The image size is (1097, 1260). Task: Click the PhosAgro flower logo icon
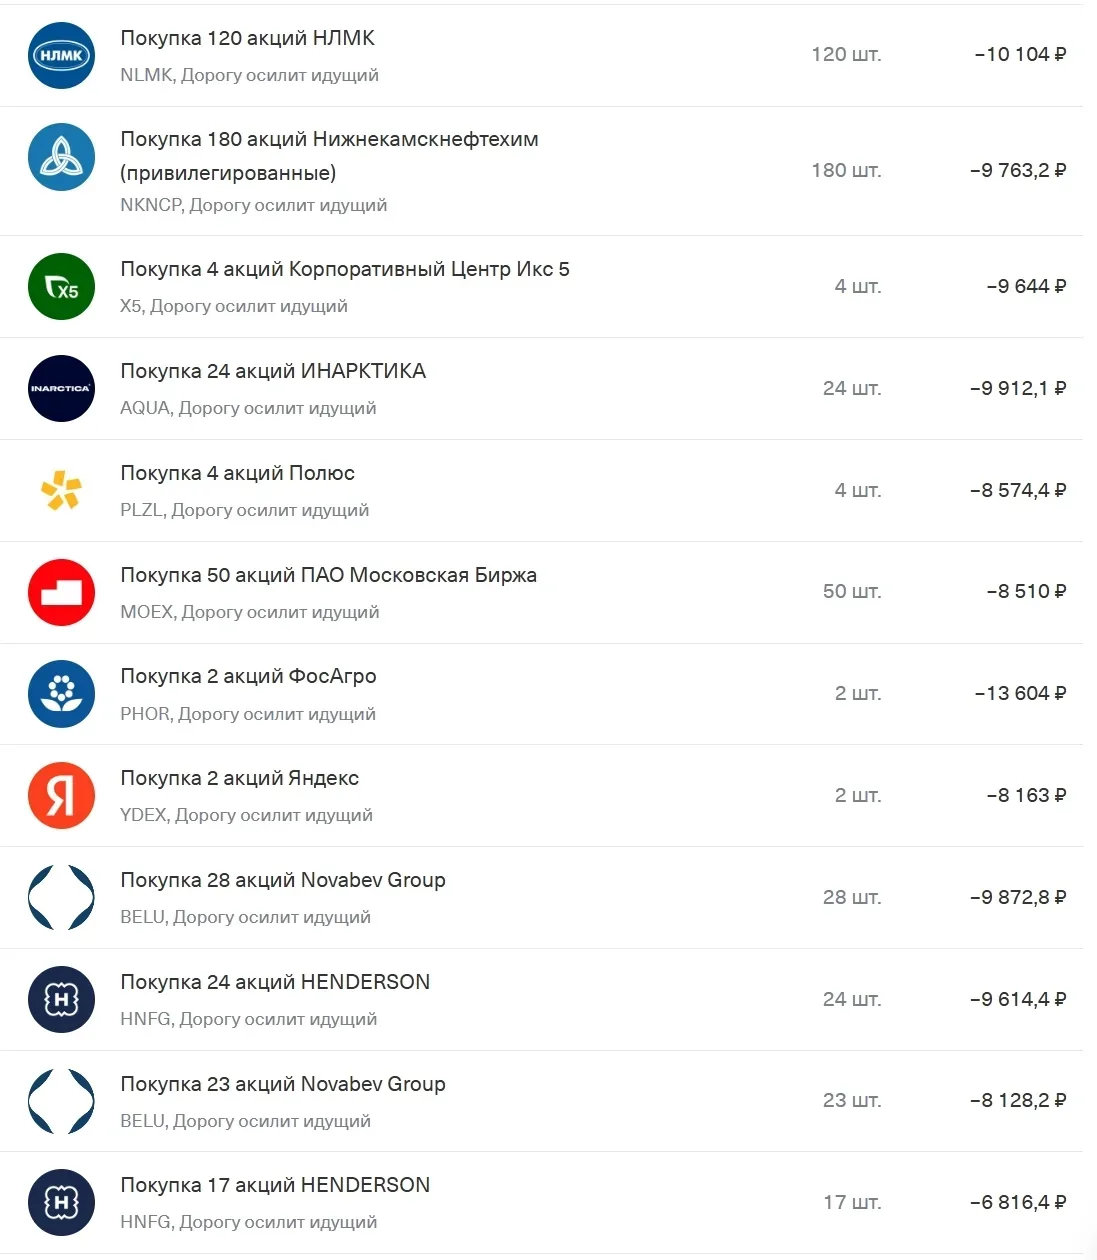pos(61,694)
